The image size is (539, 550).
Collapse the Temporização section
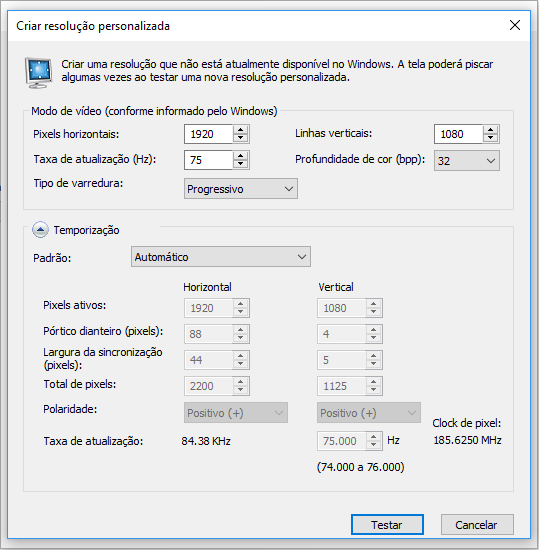(x=40, y=230)
